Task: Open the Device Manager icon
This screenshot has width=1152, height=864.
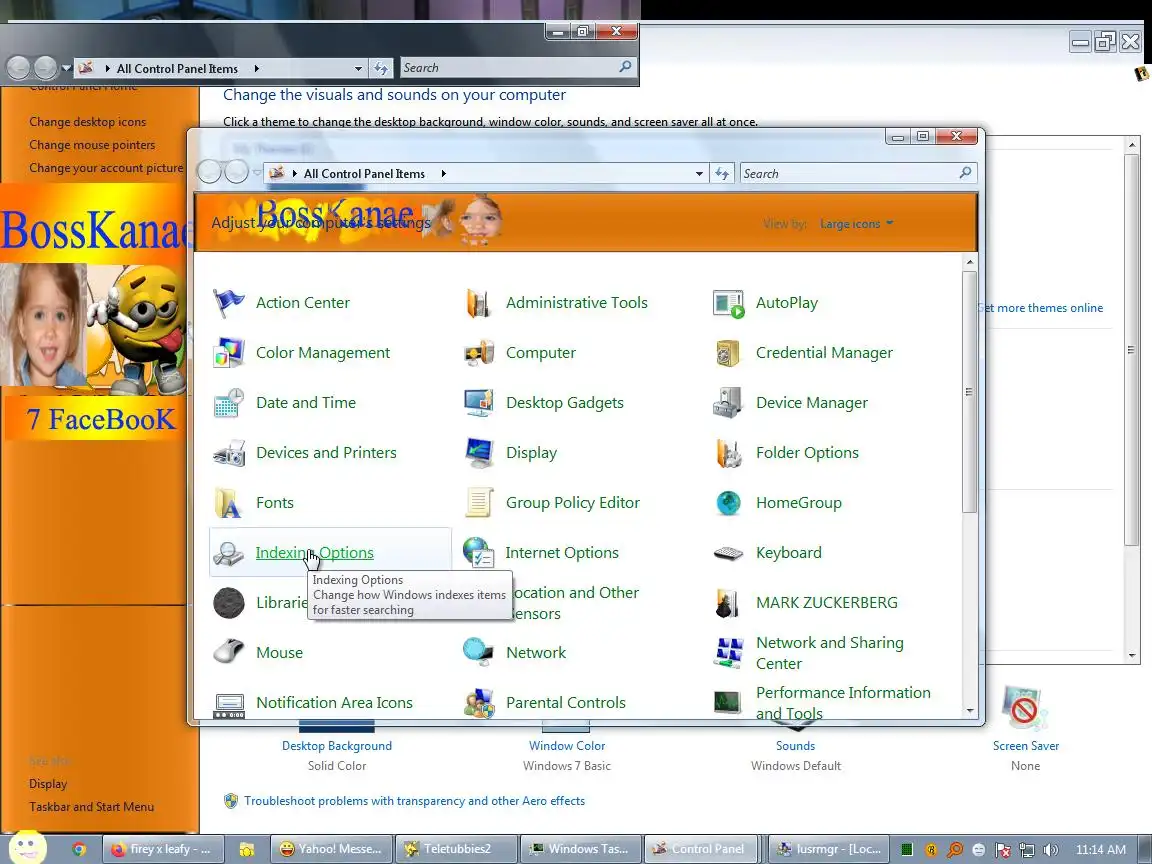Action: [728, 403]
